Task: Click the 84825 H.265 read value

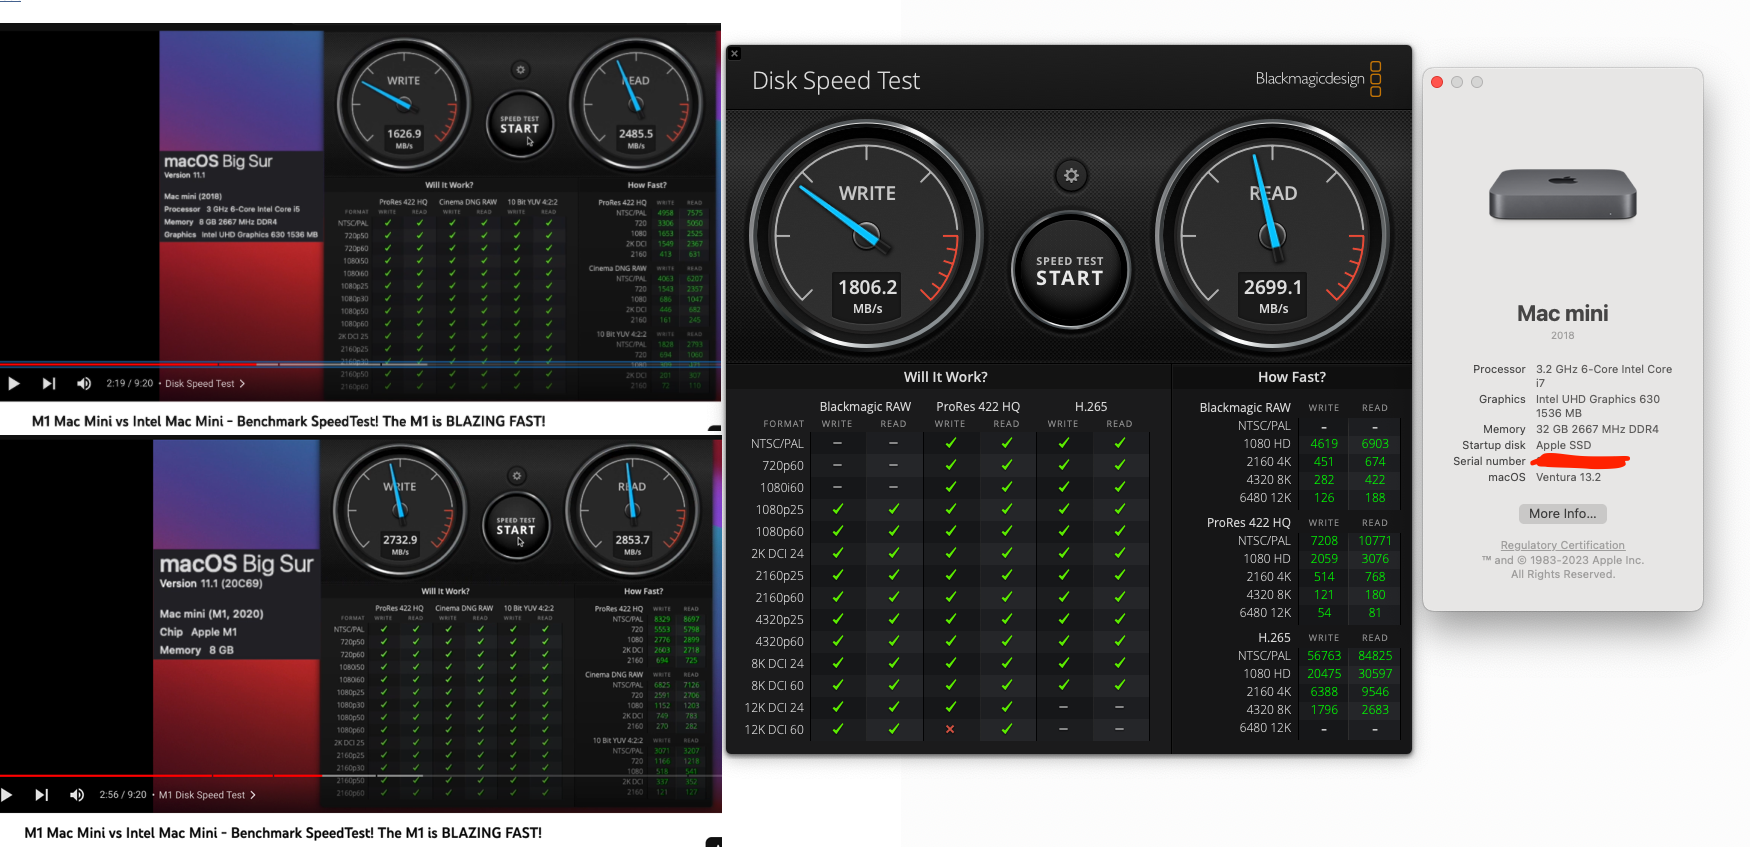Action: click(1375, 656)
